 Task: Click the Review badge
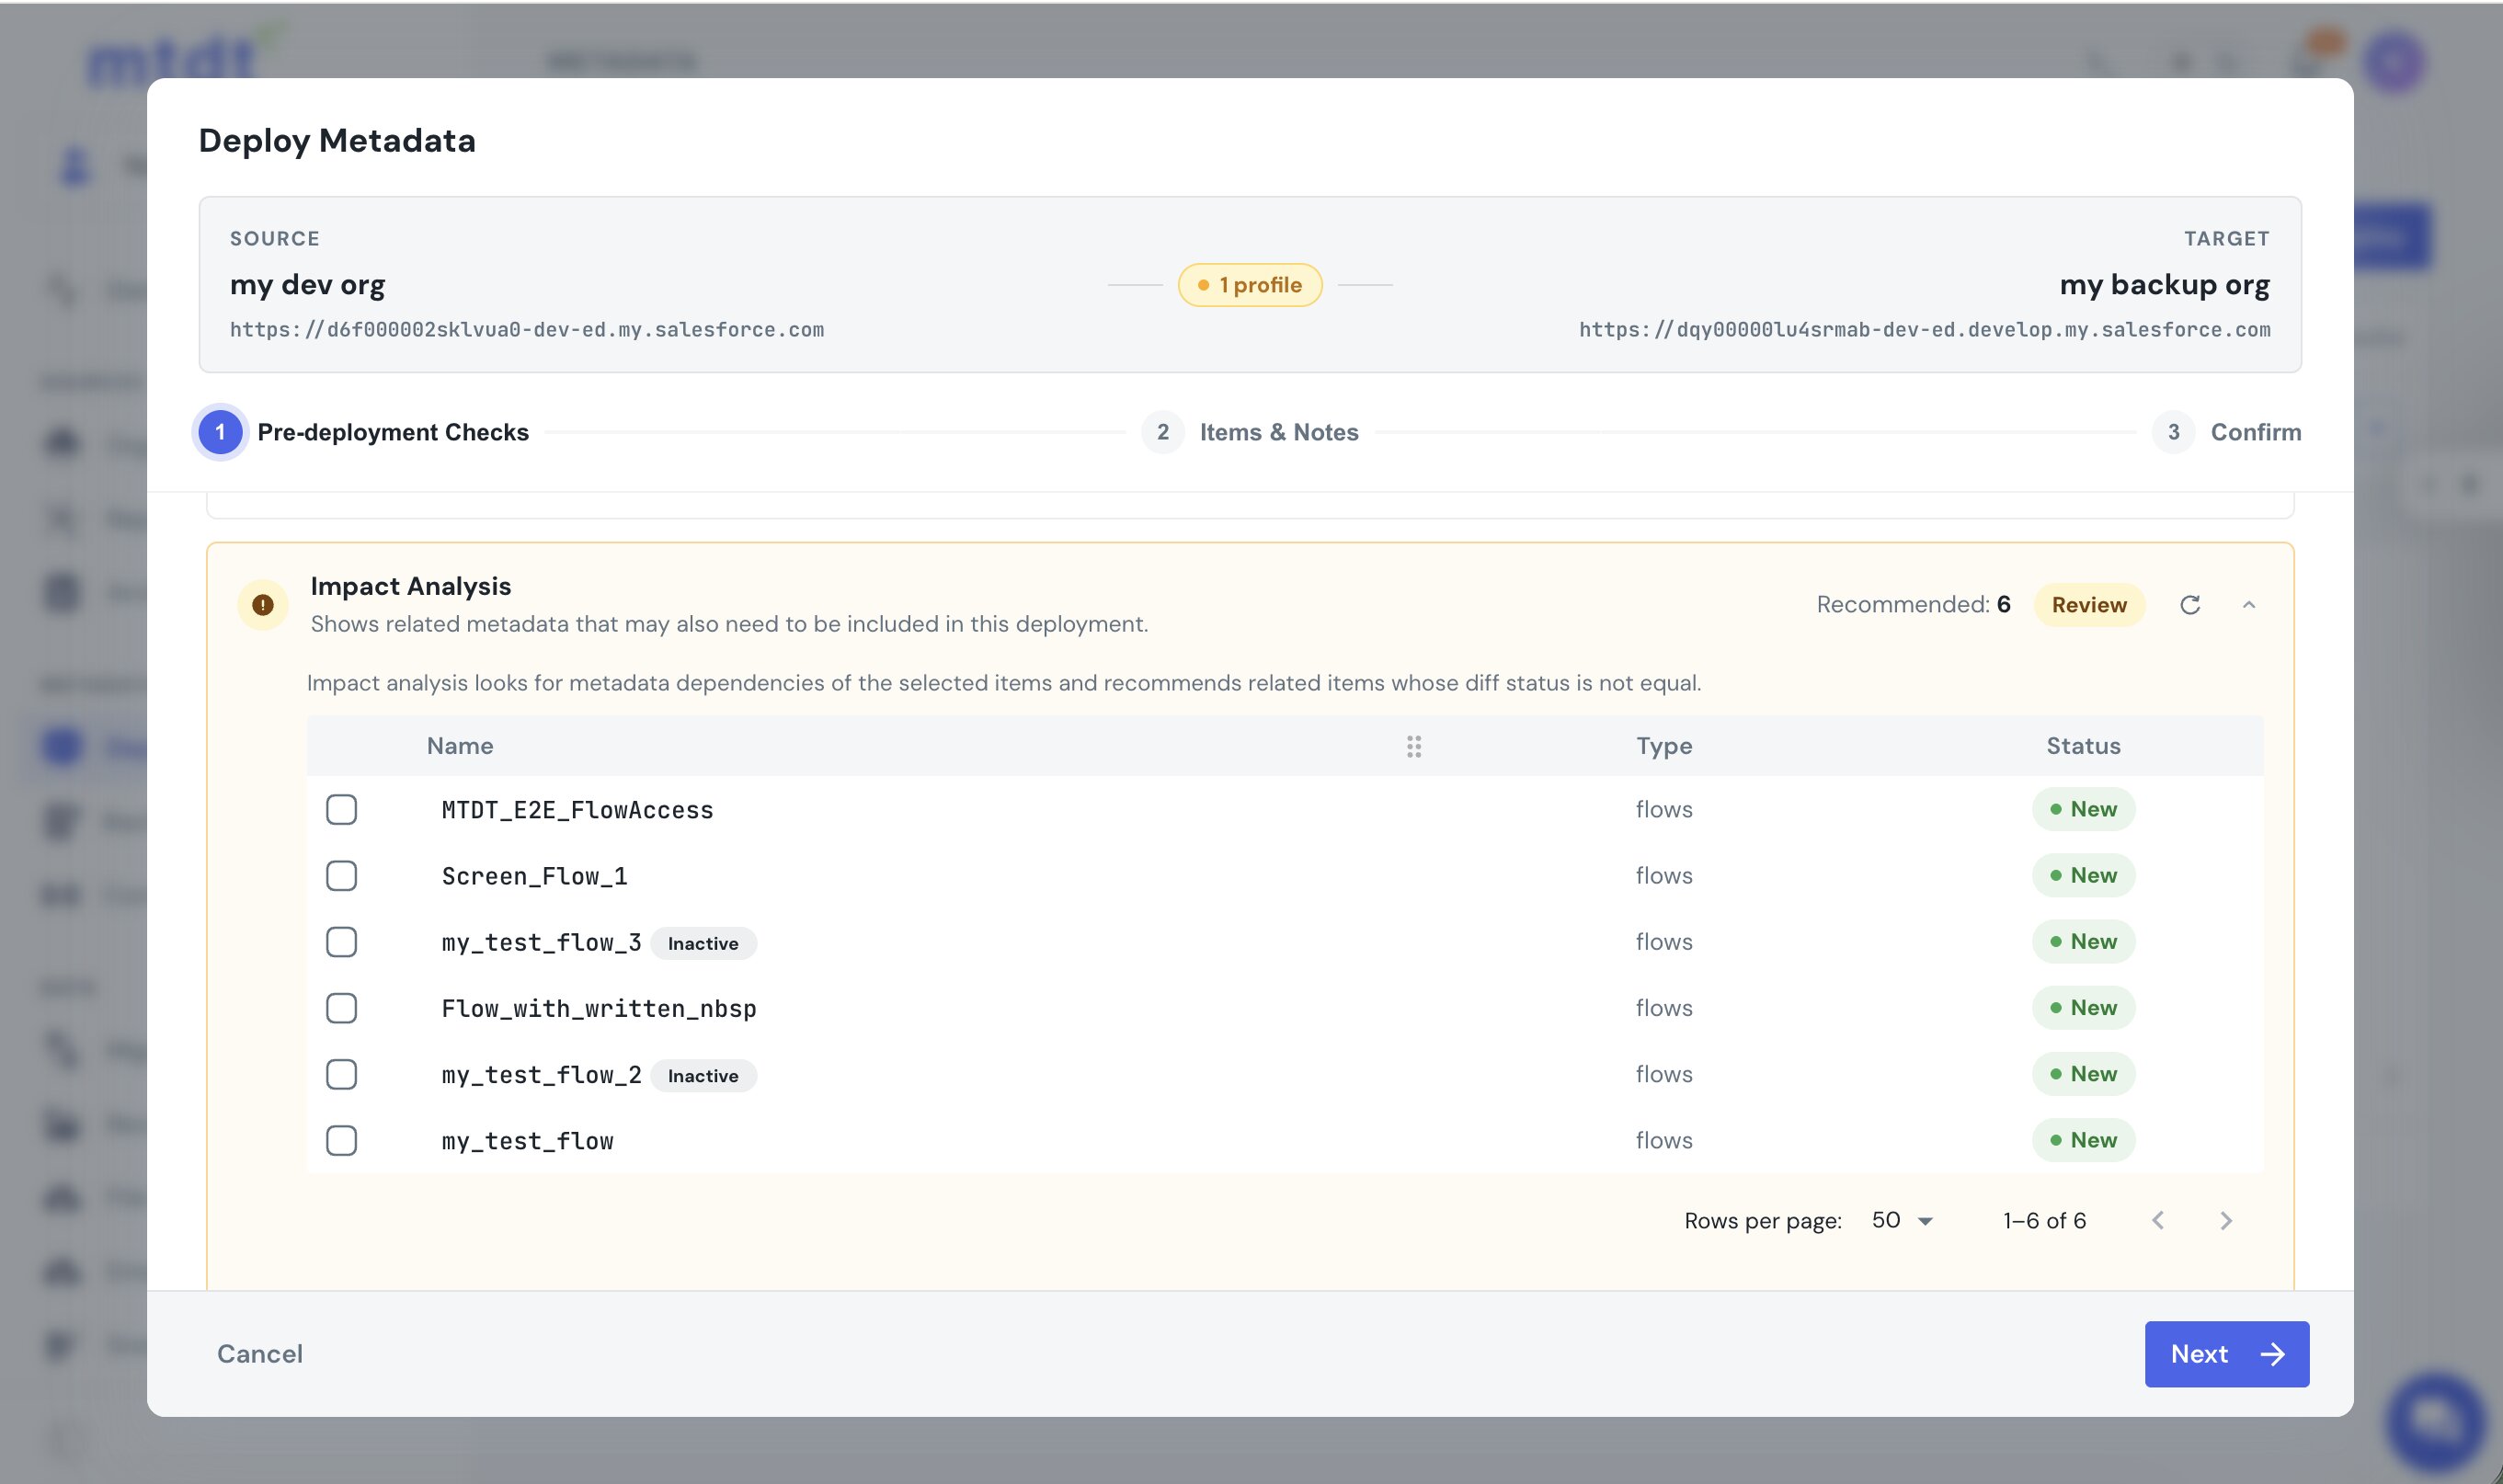[x=2088, y=605]
